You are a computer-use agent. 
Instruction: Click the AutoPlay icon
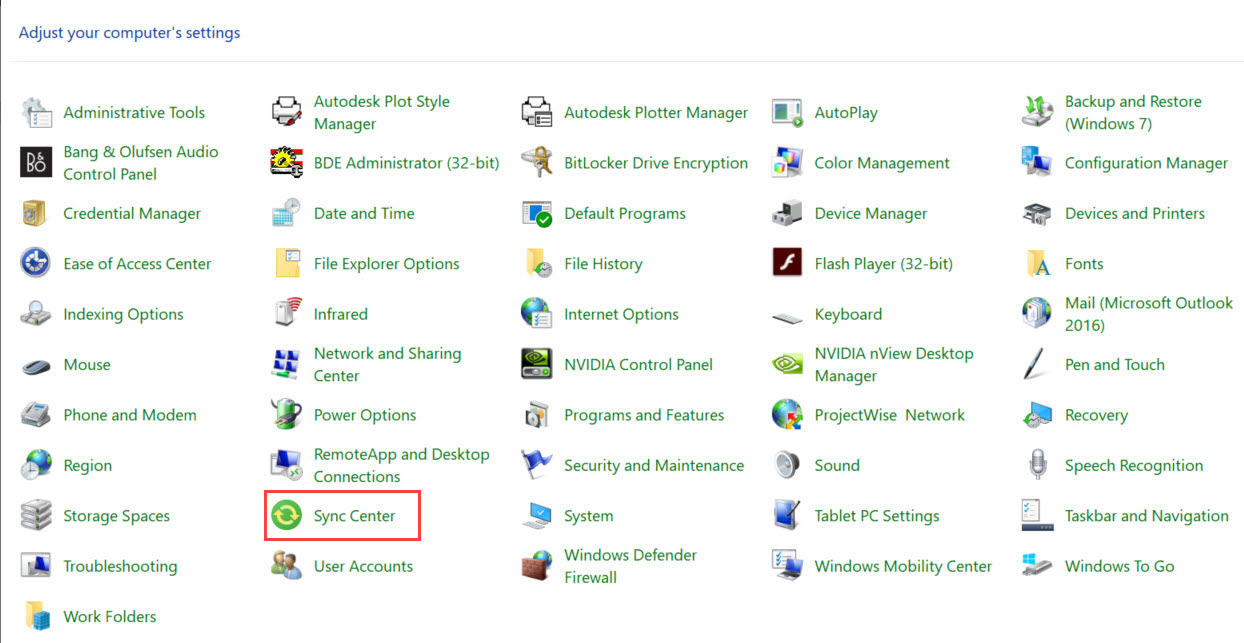tap(788, 113)
